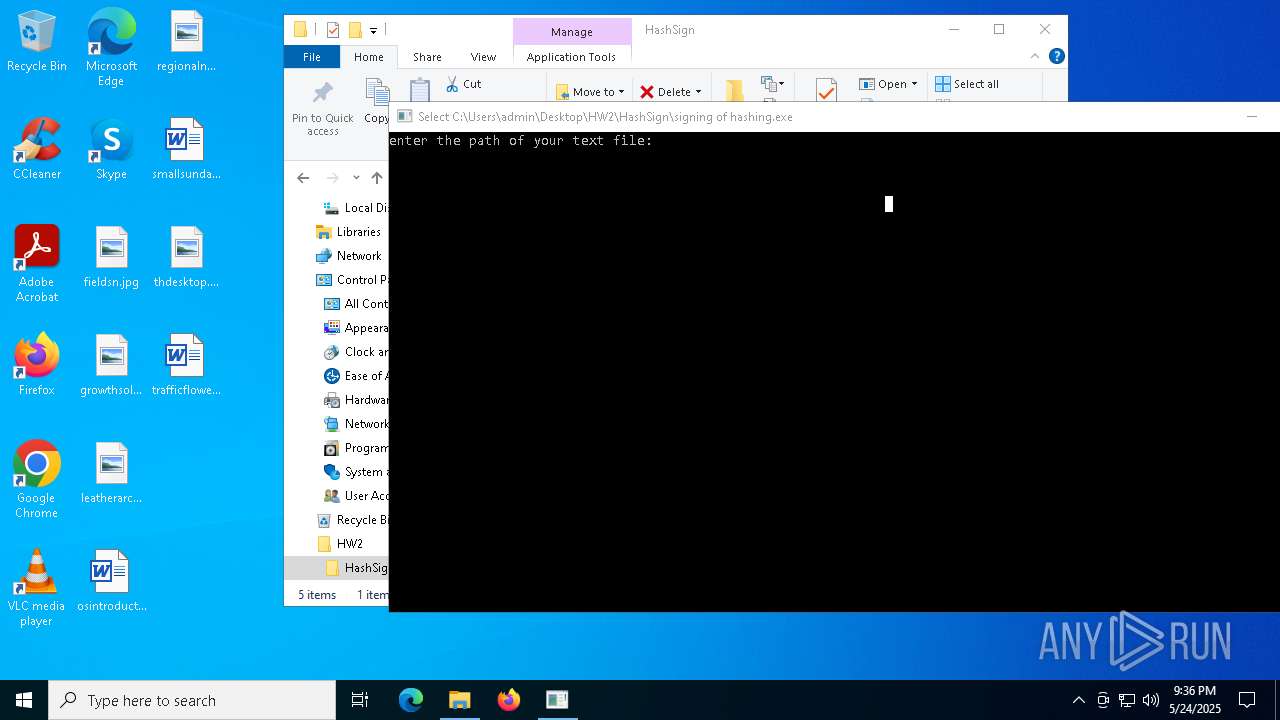This screenshot has width=1280, height=720.
Task: Go forward in Explorer navigation
Action: coord(332,178)
